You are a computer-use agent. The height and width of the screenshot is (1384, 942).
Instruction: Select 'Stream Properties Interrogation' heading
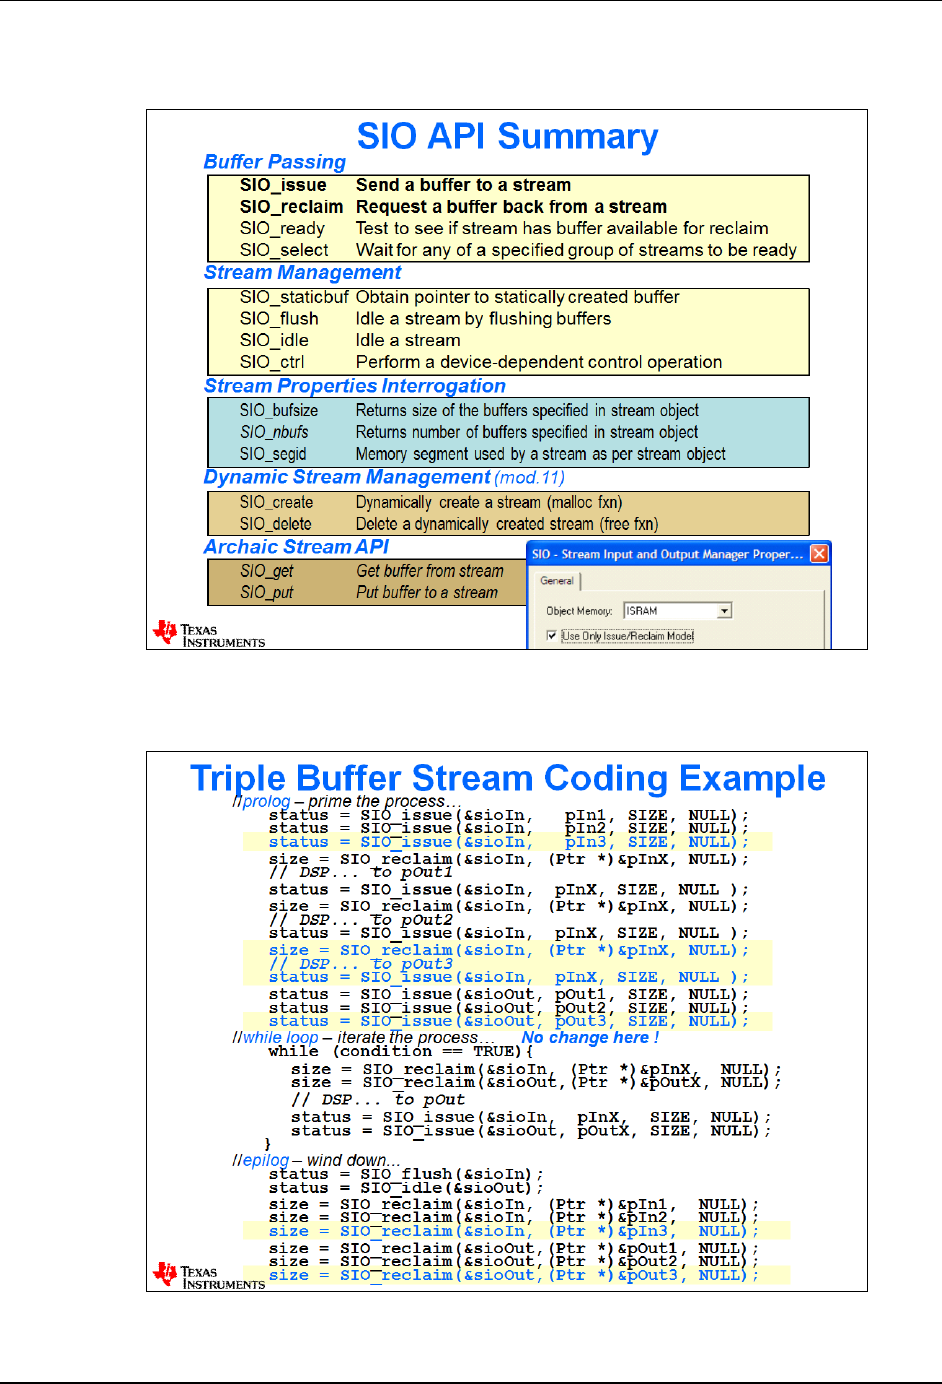355,386
